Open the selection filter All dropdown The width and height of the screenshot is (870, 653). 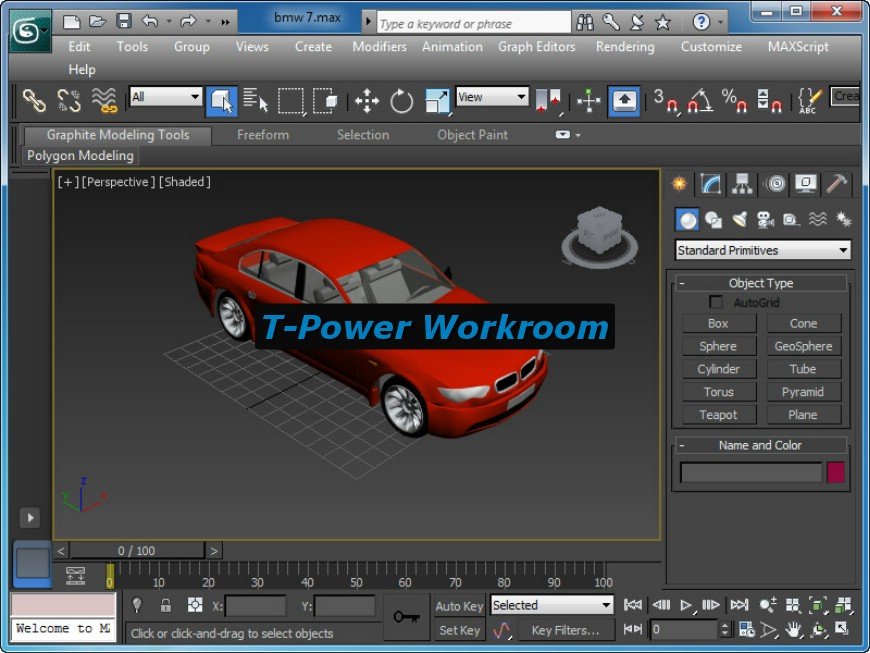[165, 97]
